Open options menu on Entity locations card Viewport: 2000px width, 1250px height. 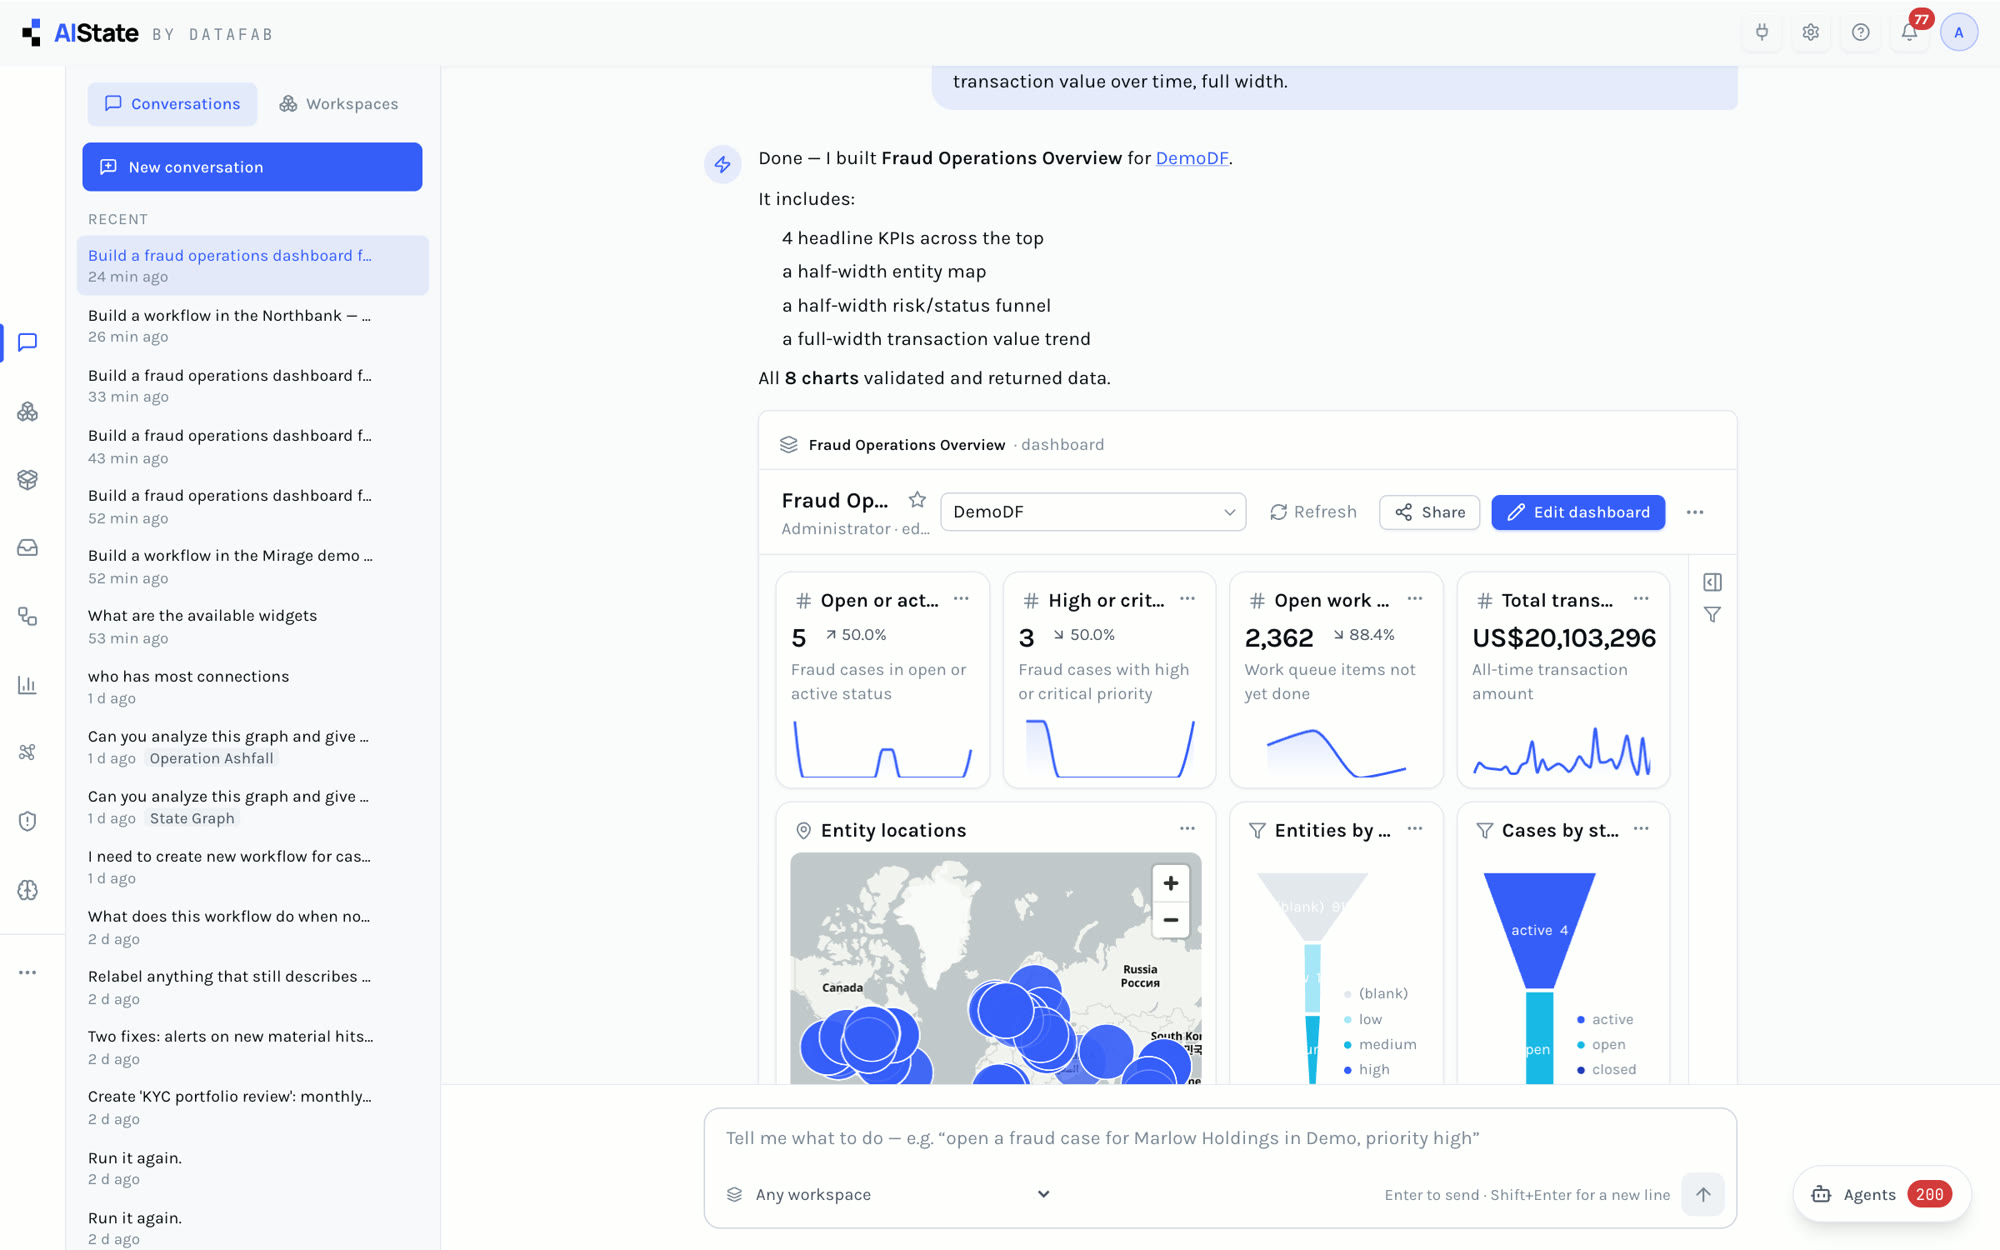[1187, 829]
